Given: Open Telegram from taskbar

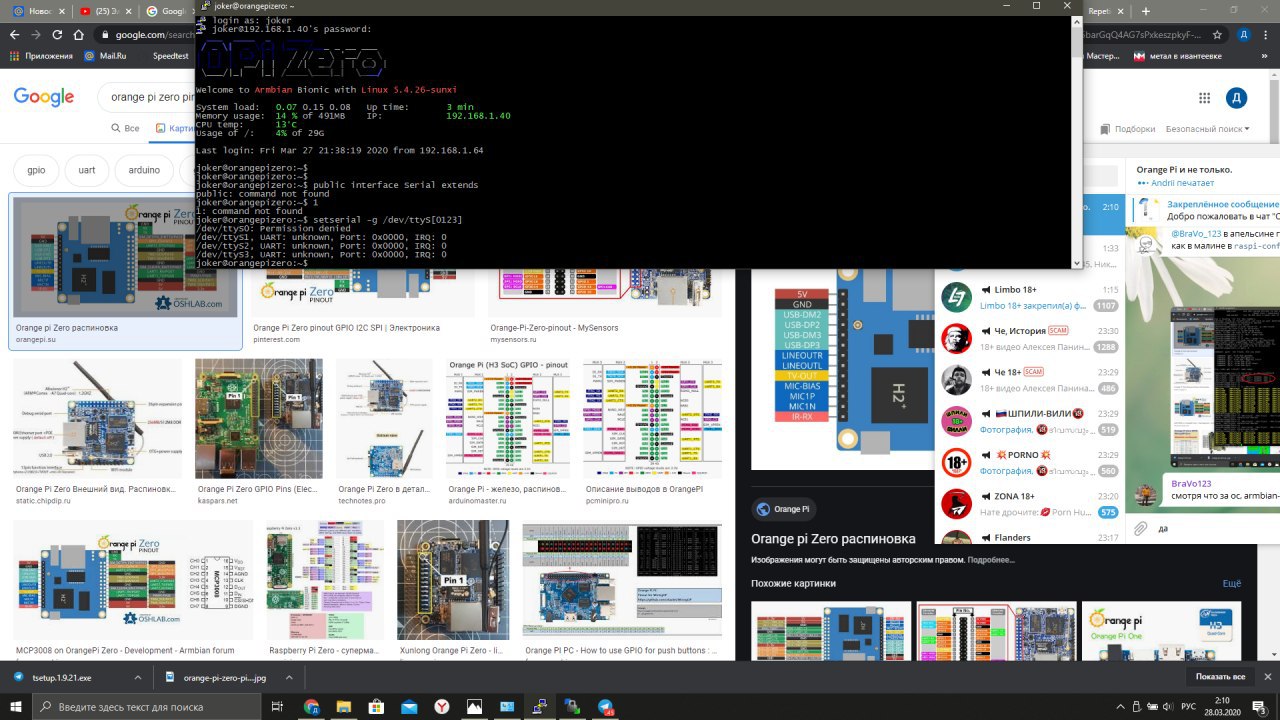Looking at the screenshot, I should tap(606, 706).
